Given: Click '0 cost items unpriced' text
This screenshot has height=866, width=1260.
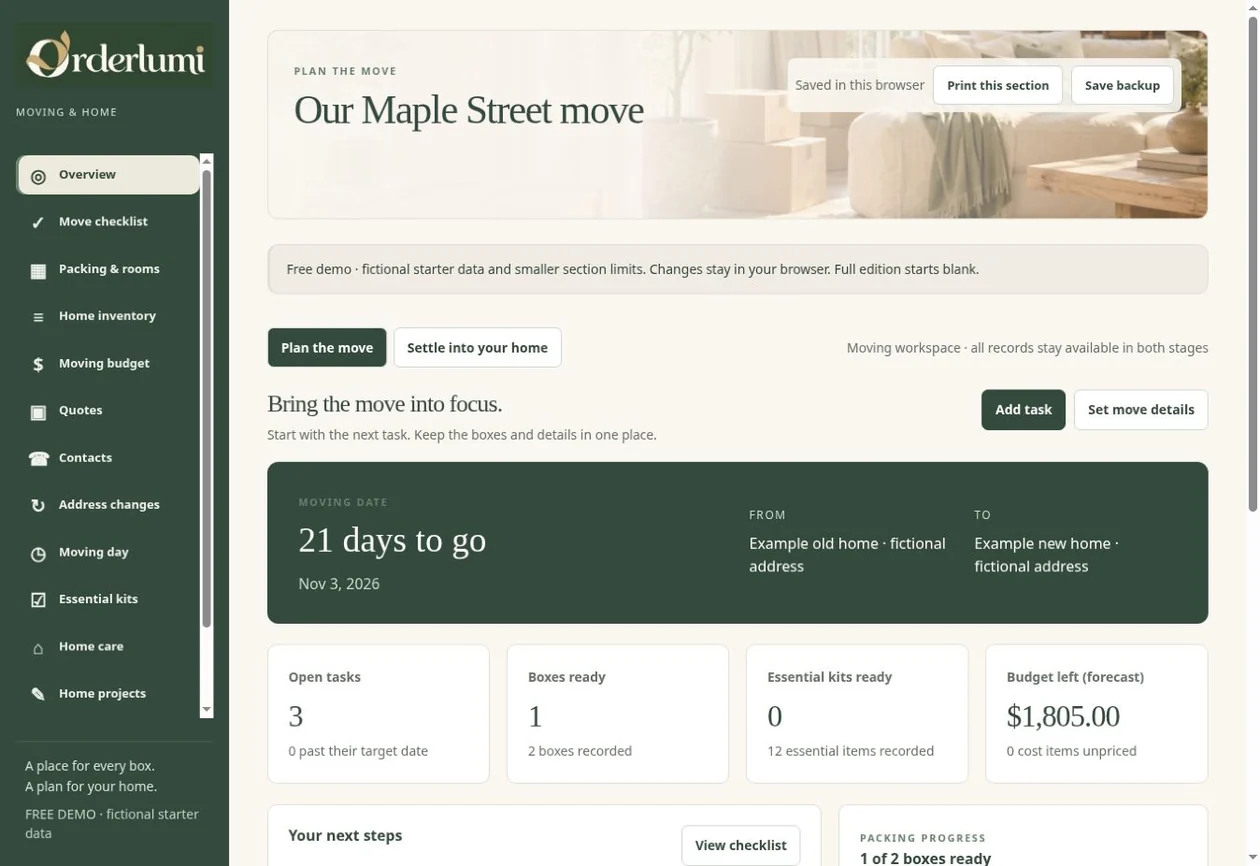Looking at the screenshot, I should coord(1071,751).
